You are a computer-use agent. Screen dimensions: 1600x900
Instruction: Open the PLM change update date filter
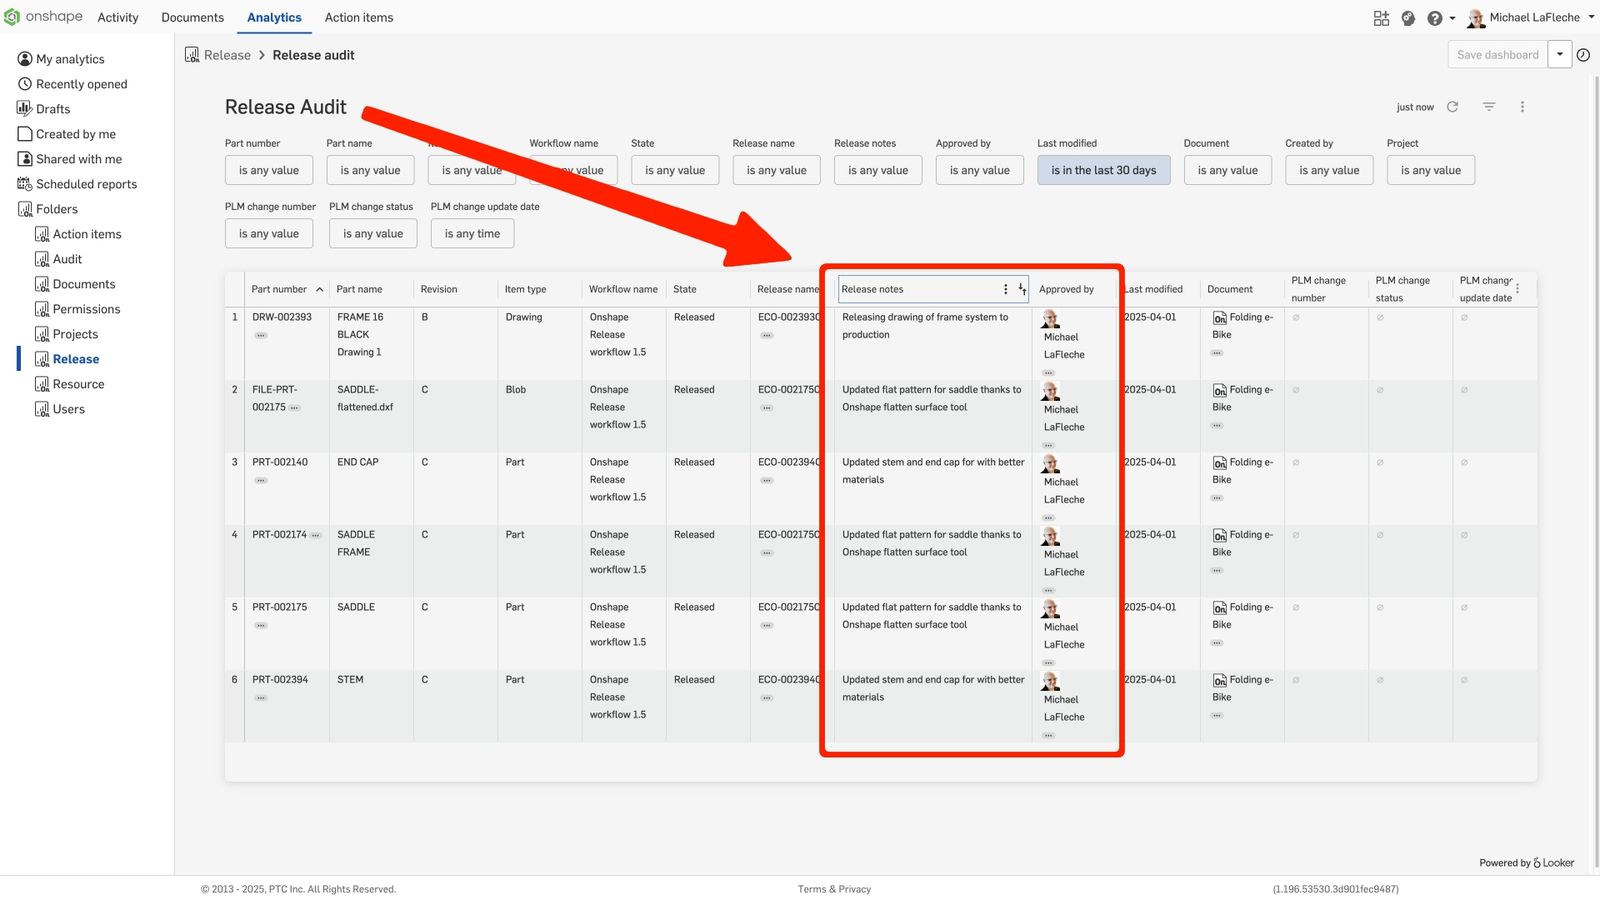472,234
